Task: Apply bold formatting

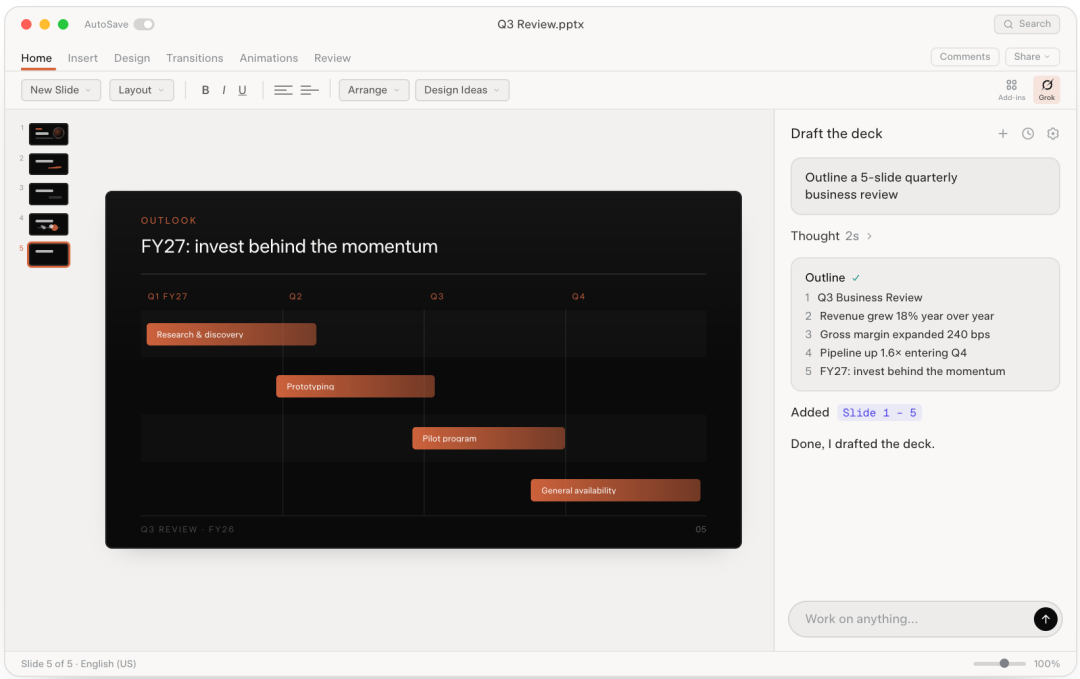Action: click(x=205, y=90)
